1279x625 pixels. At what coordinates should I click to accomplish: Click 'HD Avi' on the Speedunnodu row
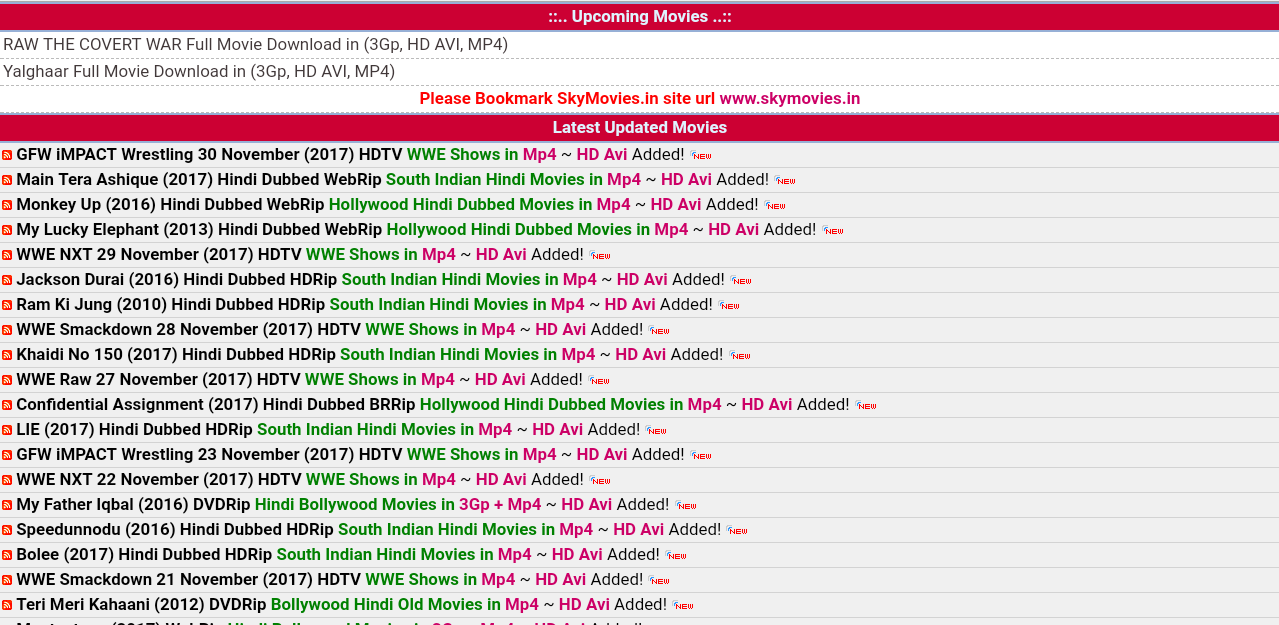639,530
